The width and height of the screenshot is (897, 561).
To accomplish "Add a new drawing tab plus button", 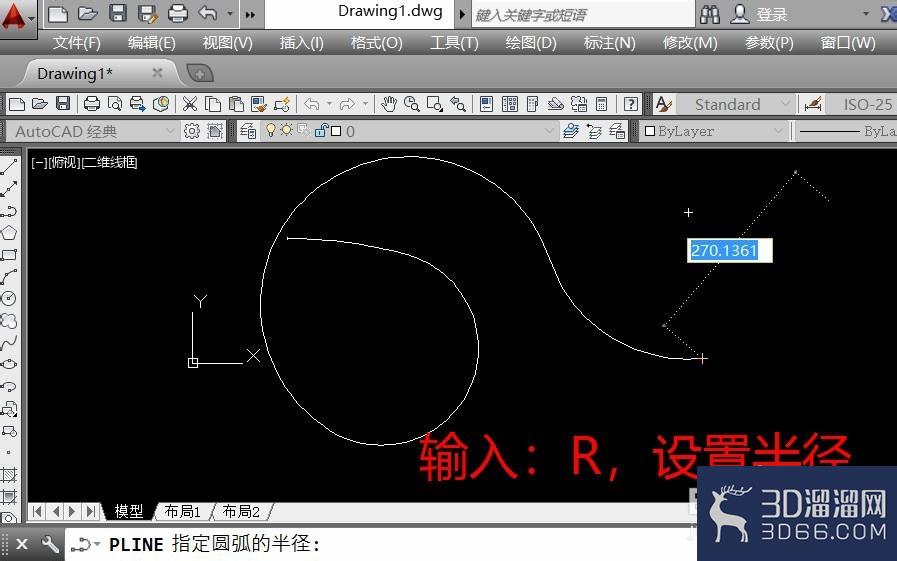I will 200,73.
